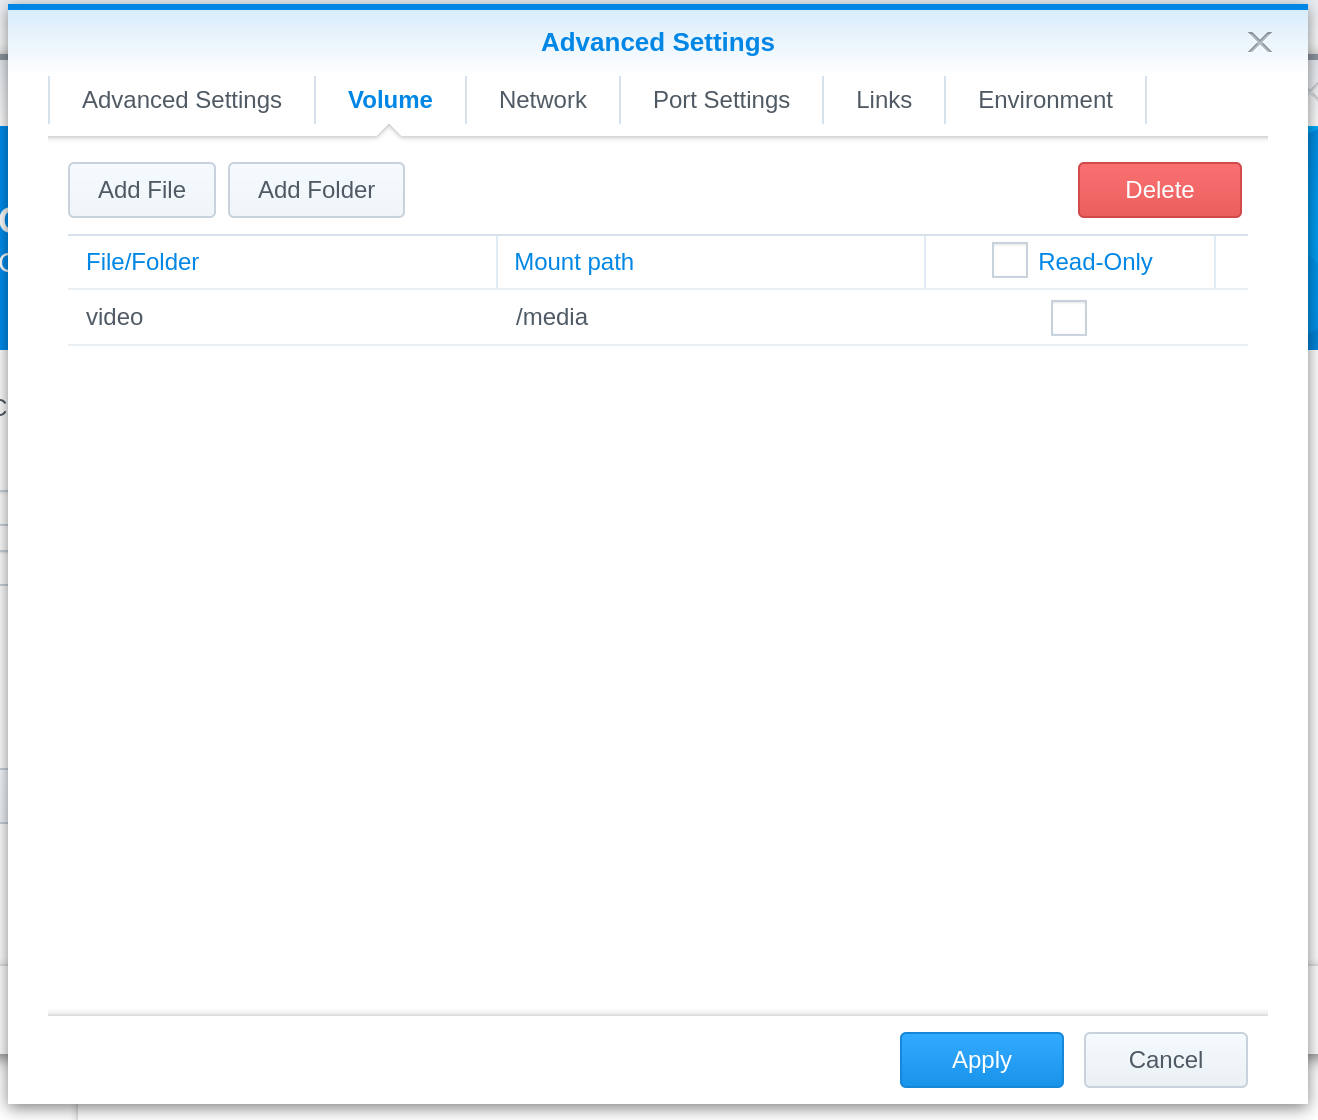1318x1120 pixels.
Task: Open the Port Settings tab
Action: 721,100
